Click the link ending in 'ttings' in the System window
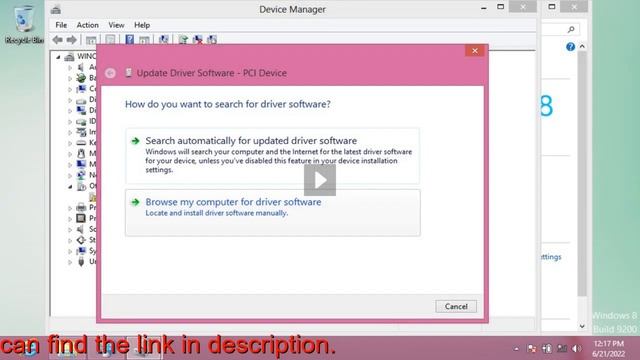Viewport: 640px width, 360px height. (x=551, y=257)
